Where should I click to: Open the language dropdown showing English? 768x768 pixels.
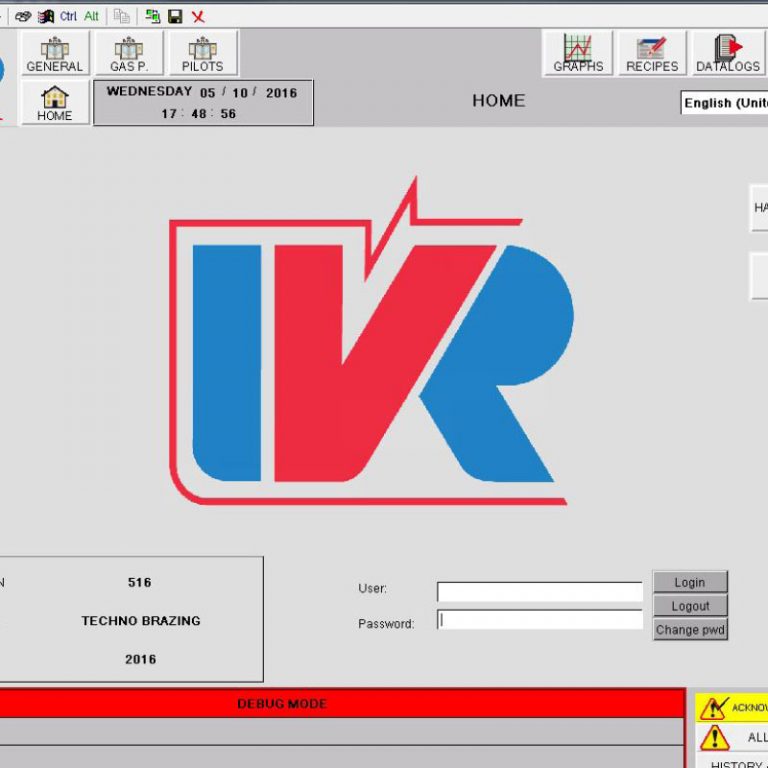point(724,103)
